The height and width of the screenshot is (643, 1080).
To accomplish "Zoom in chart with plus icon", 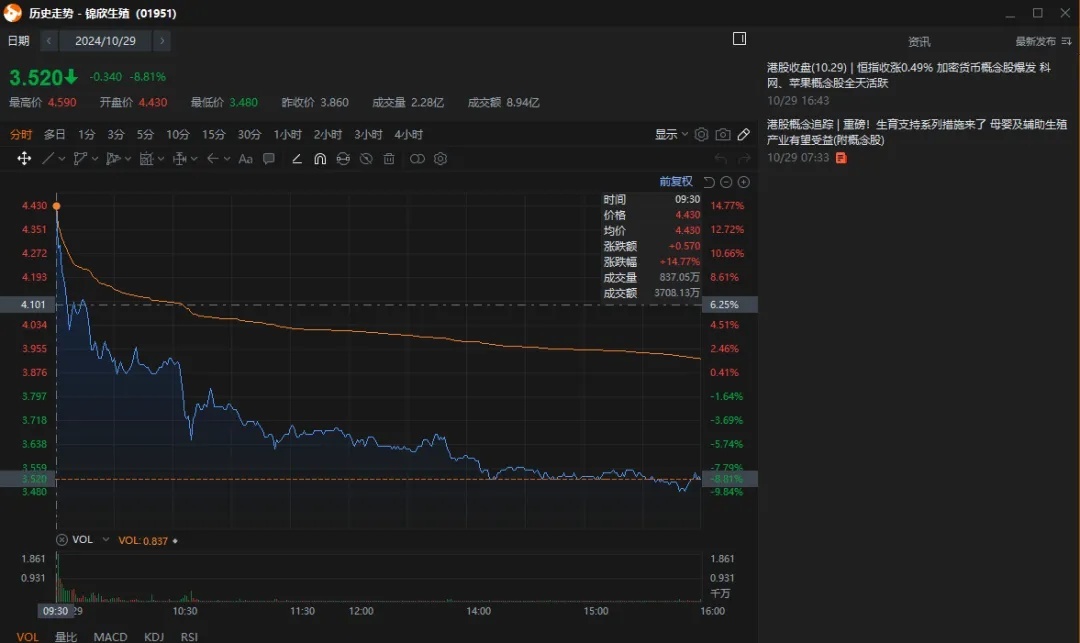I will (x=743, y=182).
